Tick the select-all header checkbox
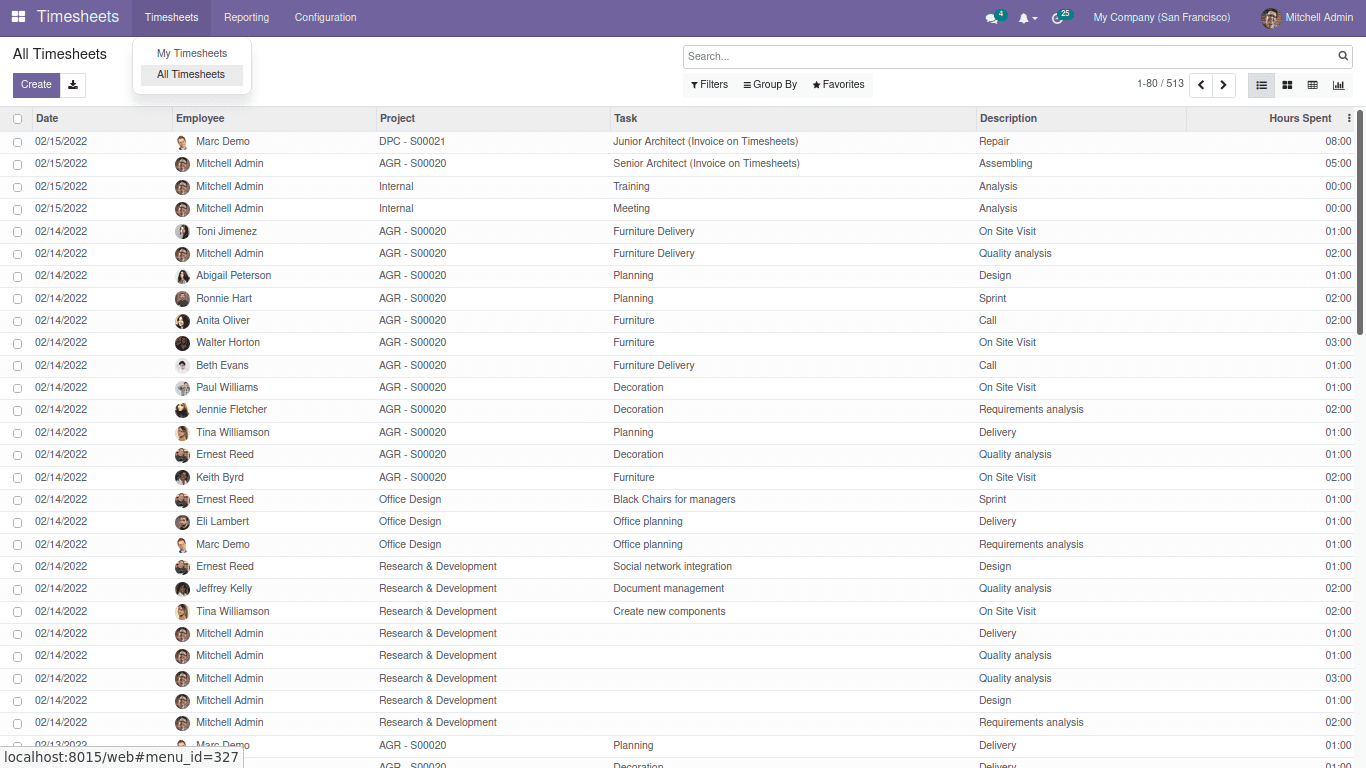 (x=17, y=119)
